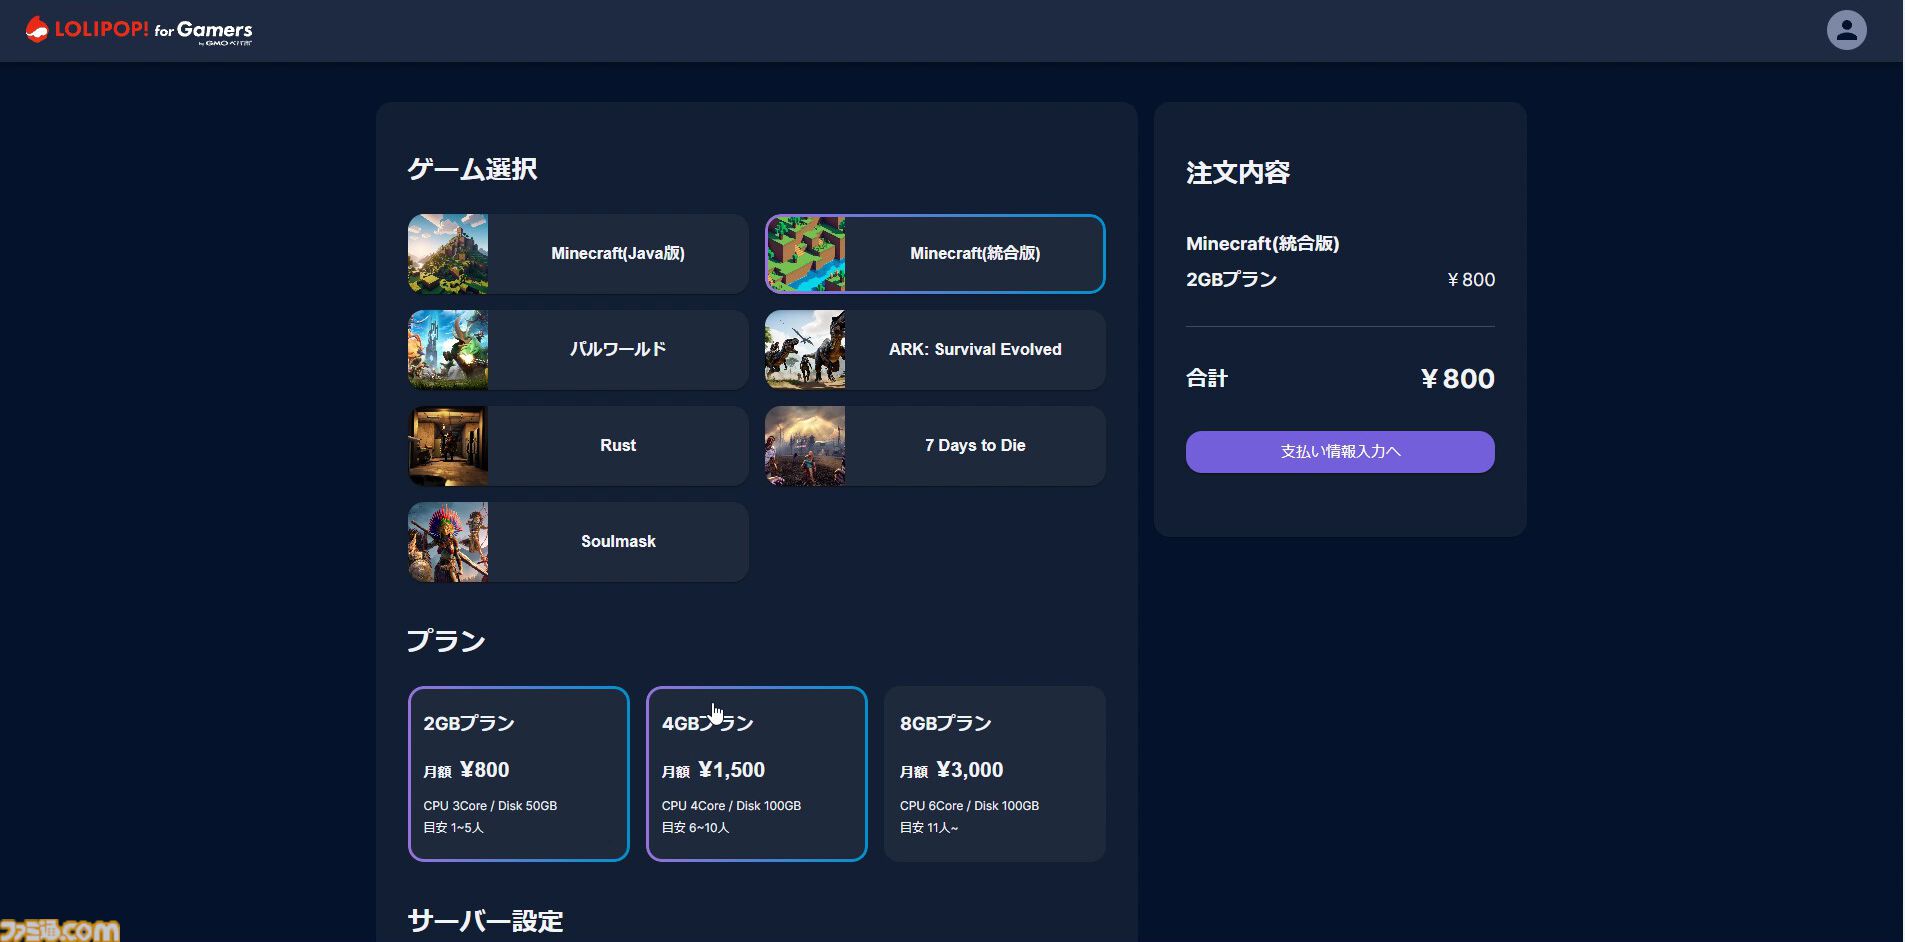Pick the Rust game card
1905x942 pixels.
click(x=578, y=446)
